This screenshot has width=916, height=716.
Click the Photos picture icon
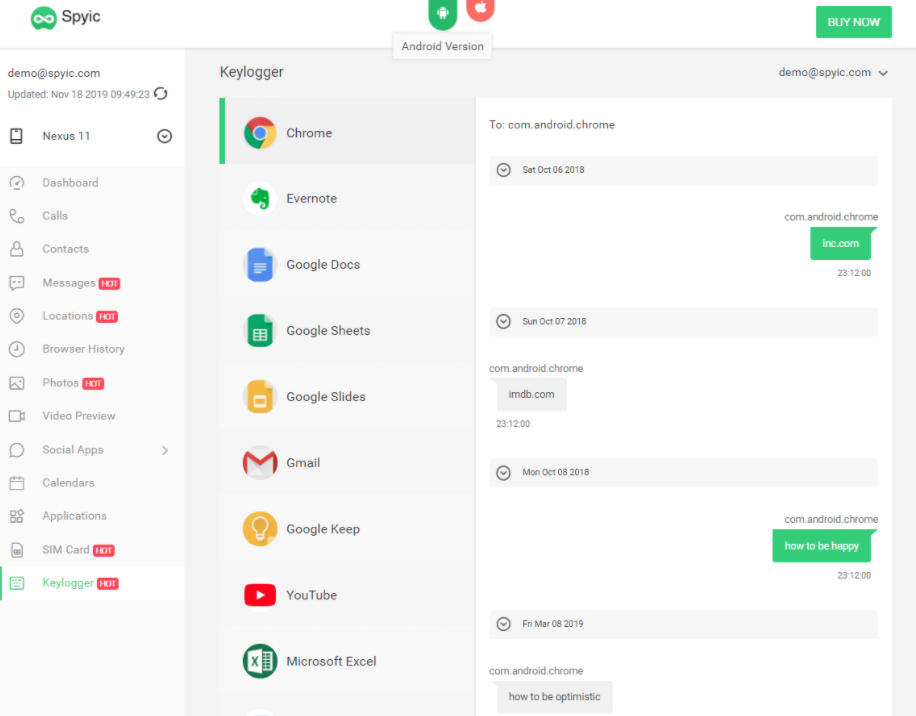coord(17,383)
